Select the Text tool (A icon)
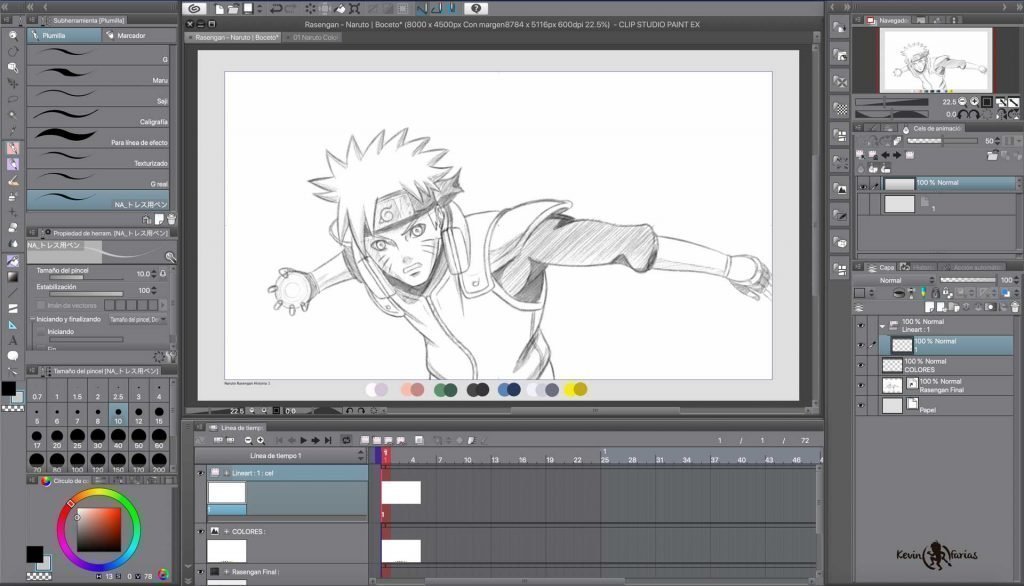The height and width of the screenshot is (586, 1024). pyautogui.click(x=12, y=340)
